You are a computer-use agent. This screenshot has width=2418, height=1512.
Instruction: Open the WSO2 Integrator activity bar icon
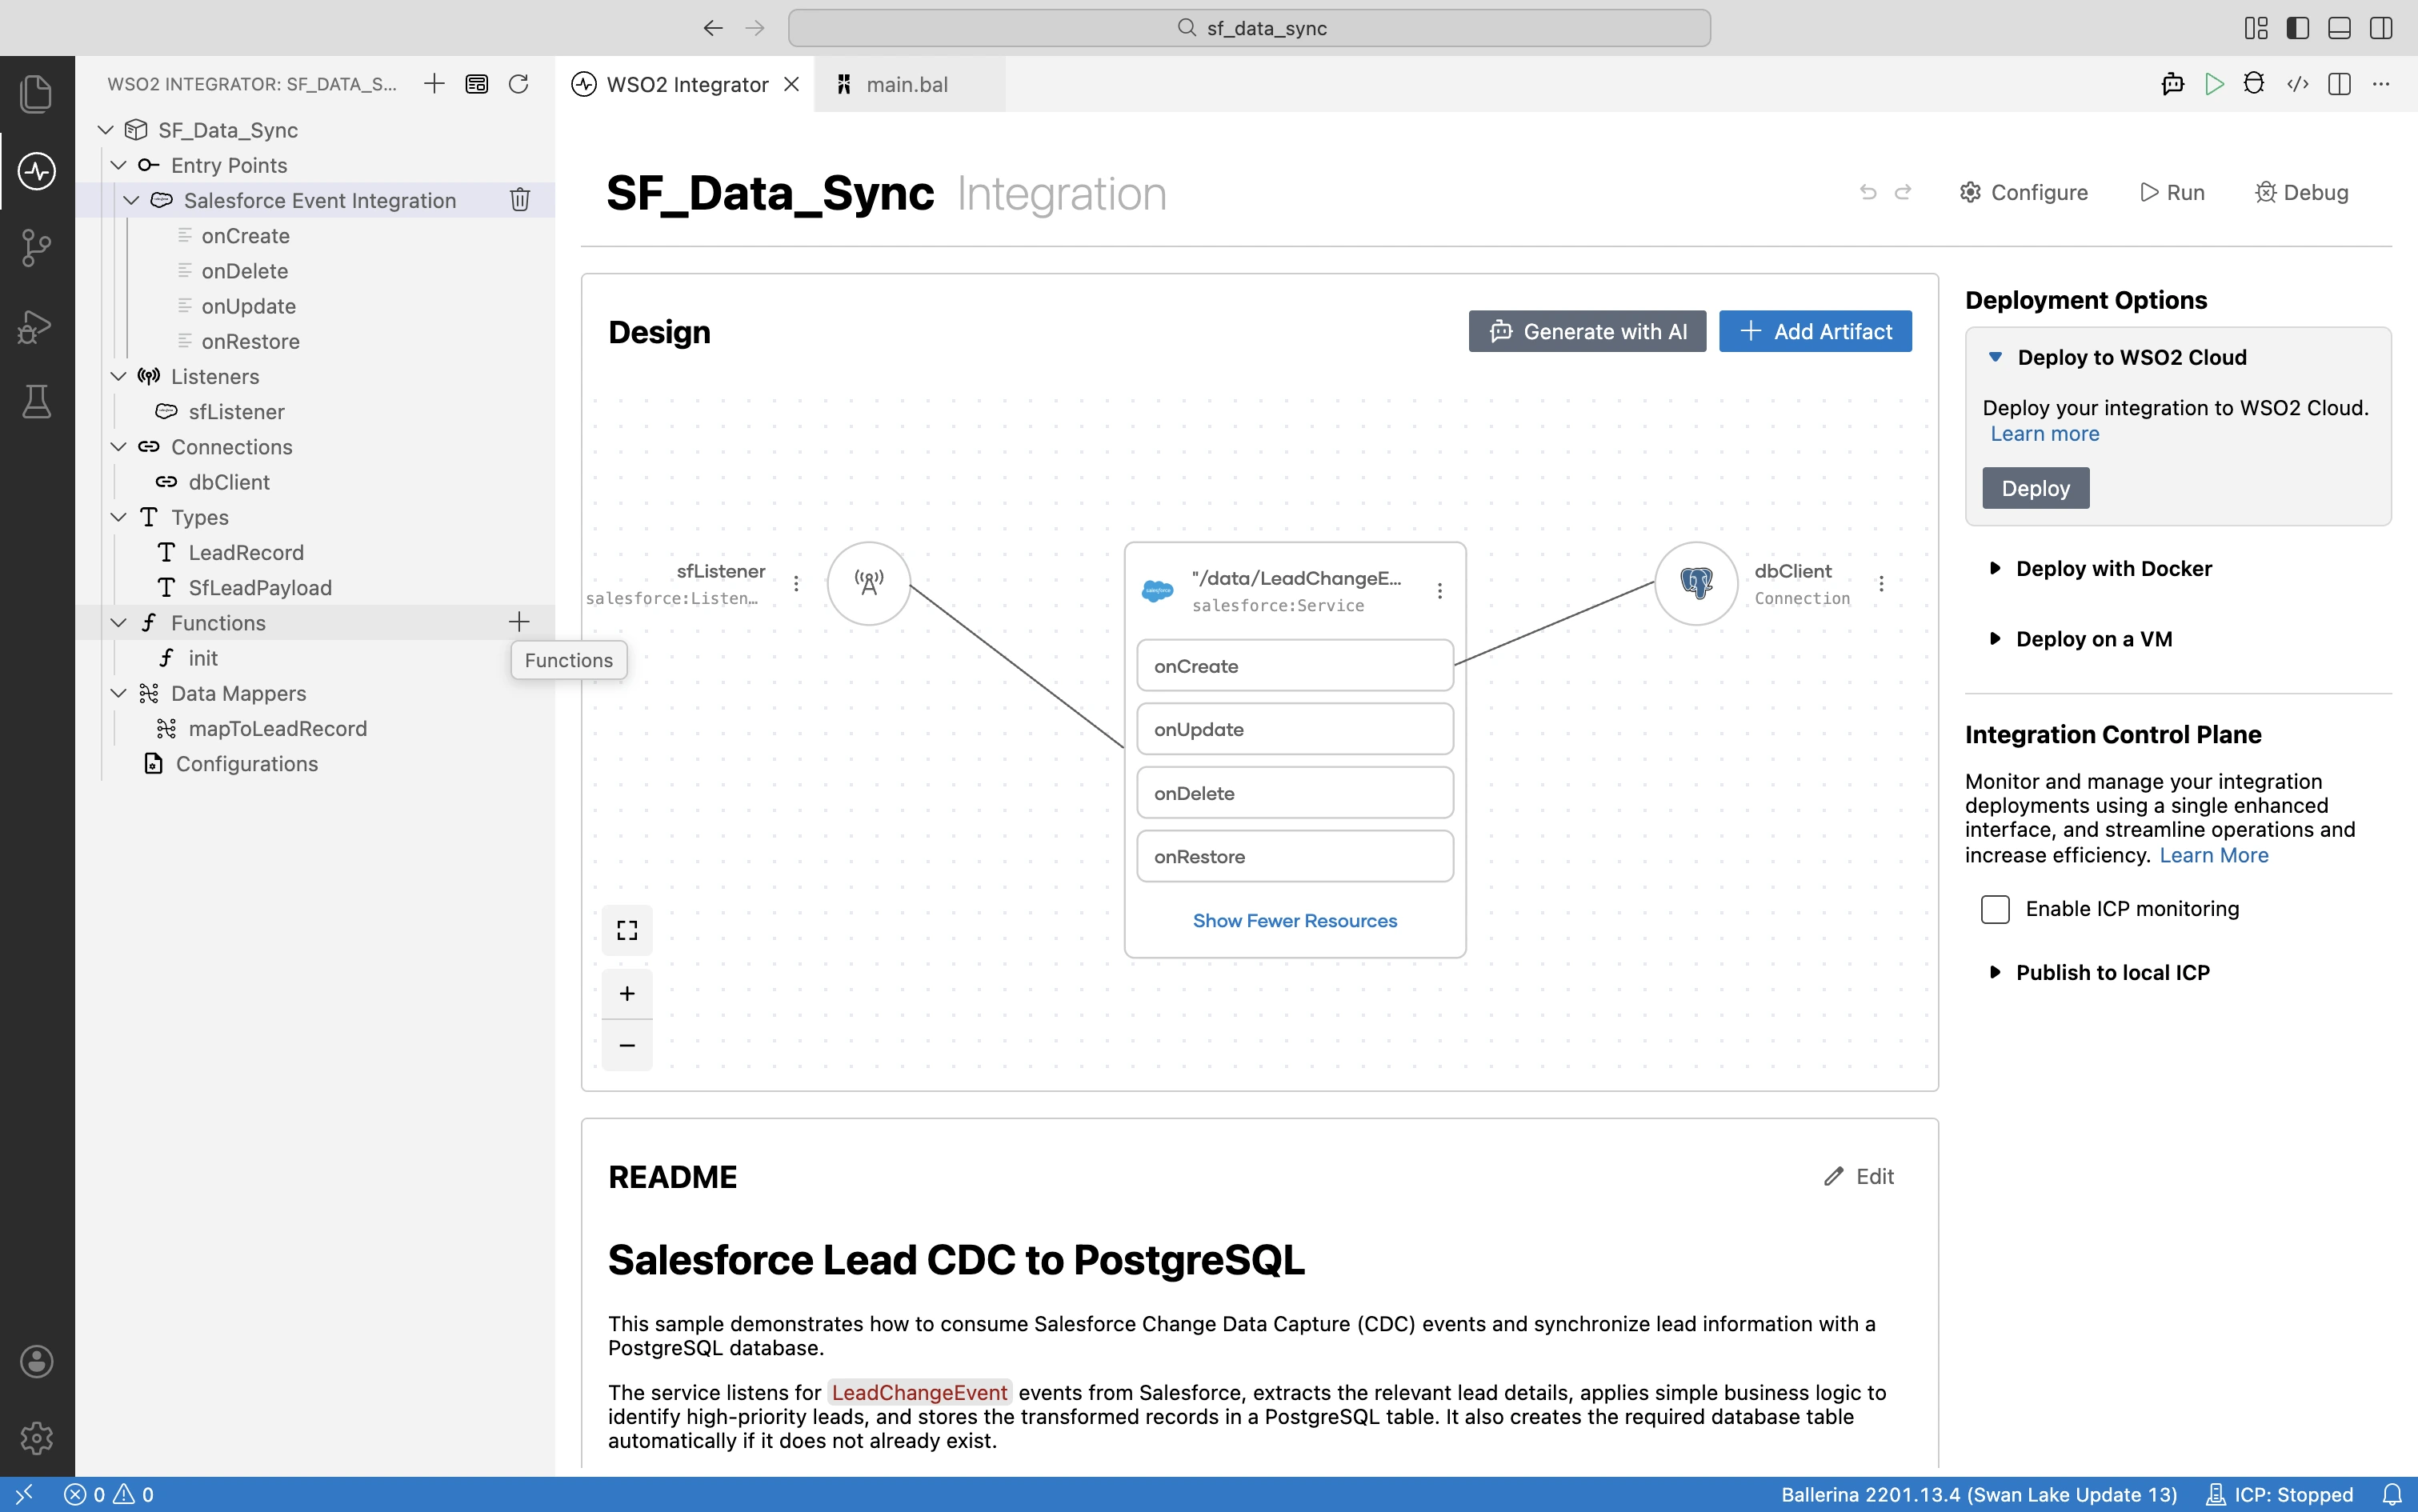(37, 171)
